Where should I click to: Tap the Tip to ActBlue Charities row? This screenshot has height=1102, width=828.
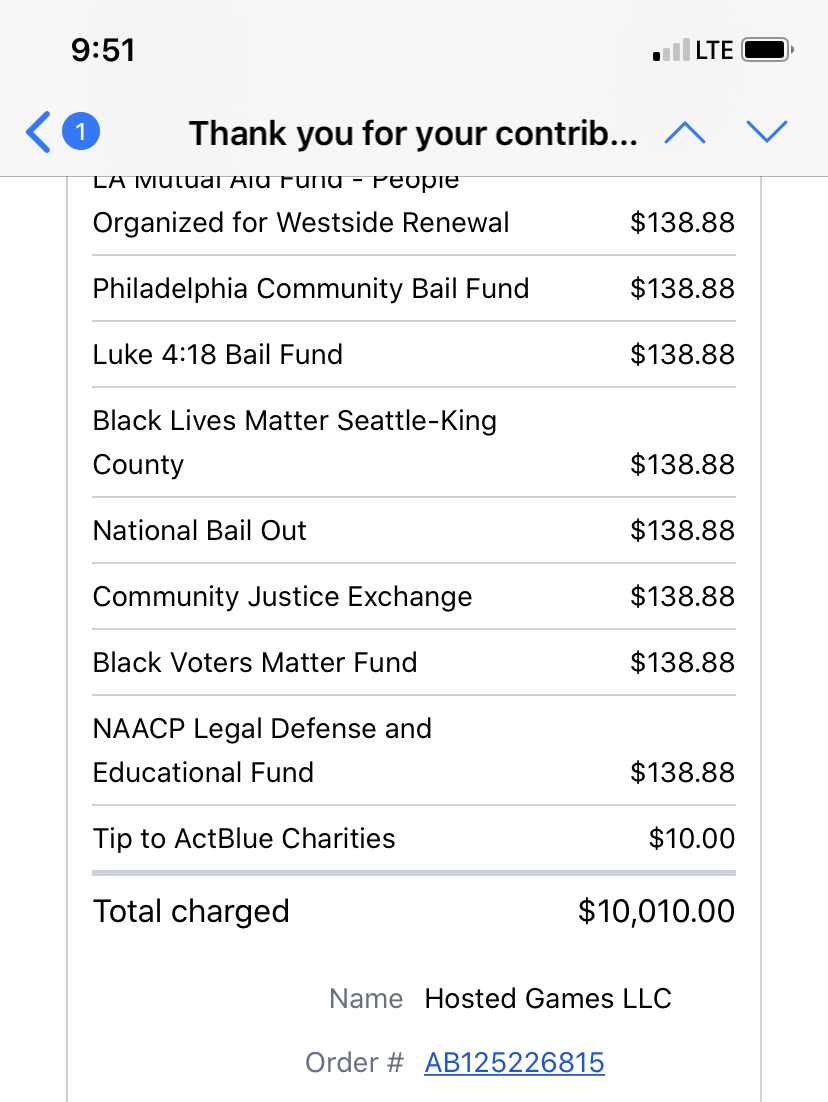(x=244, y=839)
